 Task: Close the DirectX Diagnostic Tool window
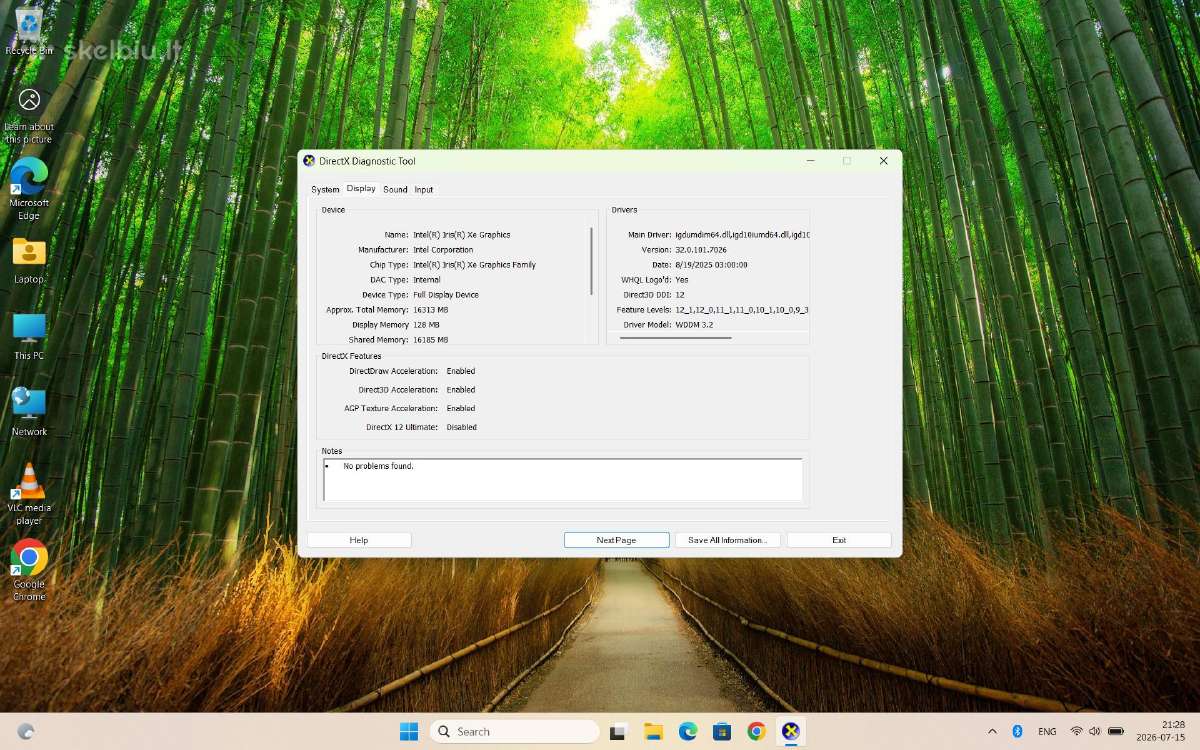click(x=883, y=161)
